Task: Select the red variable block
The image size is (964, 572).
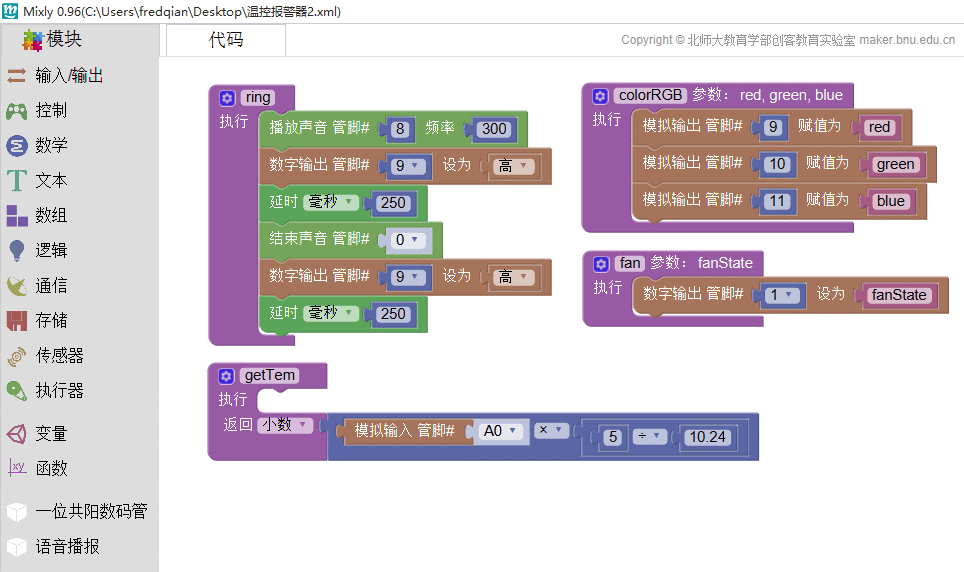Action: click(879, 127)
